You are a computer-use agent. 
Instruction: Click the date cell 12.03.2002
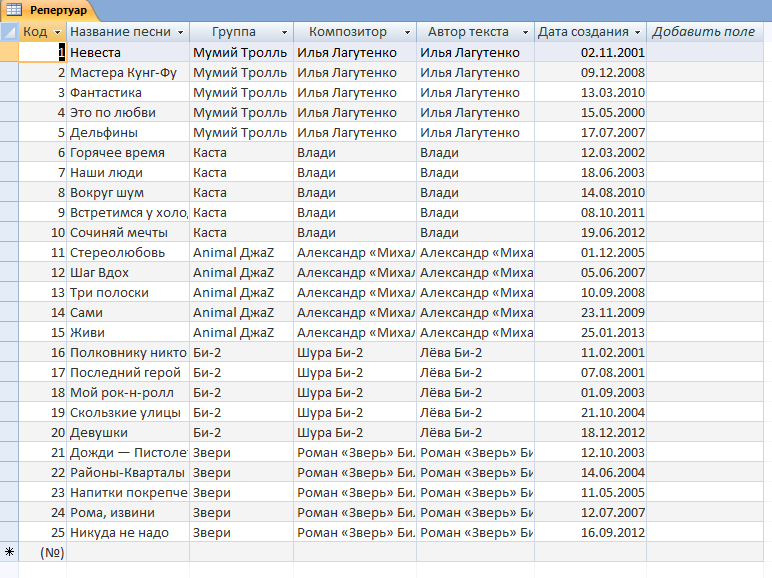coord(590,153)
